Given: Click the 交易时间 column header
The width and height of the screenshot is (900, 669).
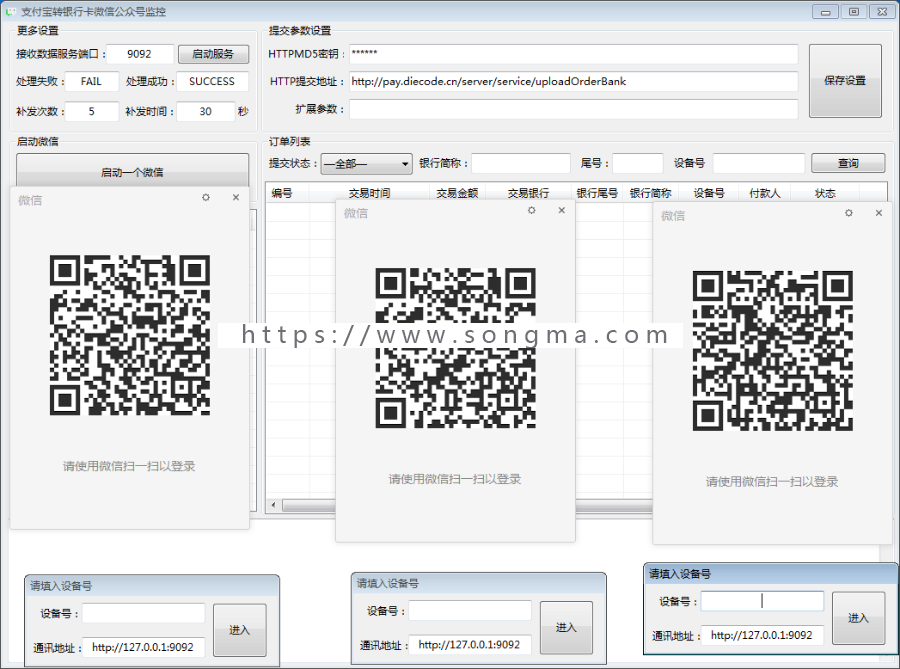Looking at the screenshot, I should pos(370,193).
